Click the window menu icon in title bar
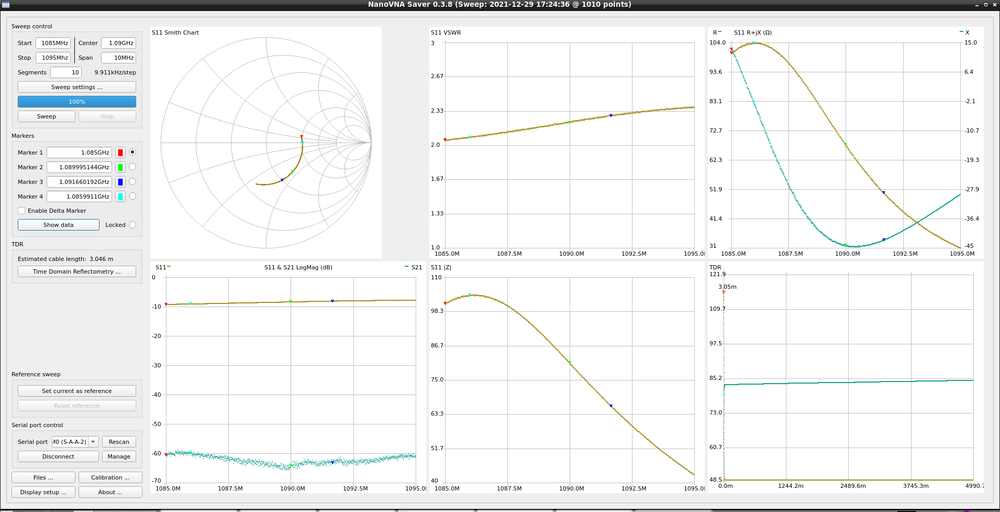 click(x=7, y=6)
